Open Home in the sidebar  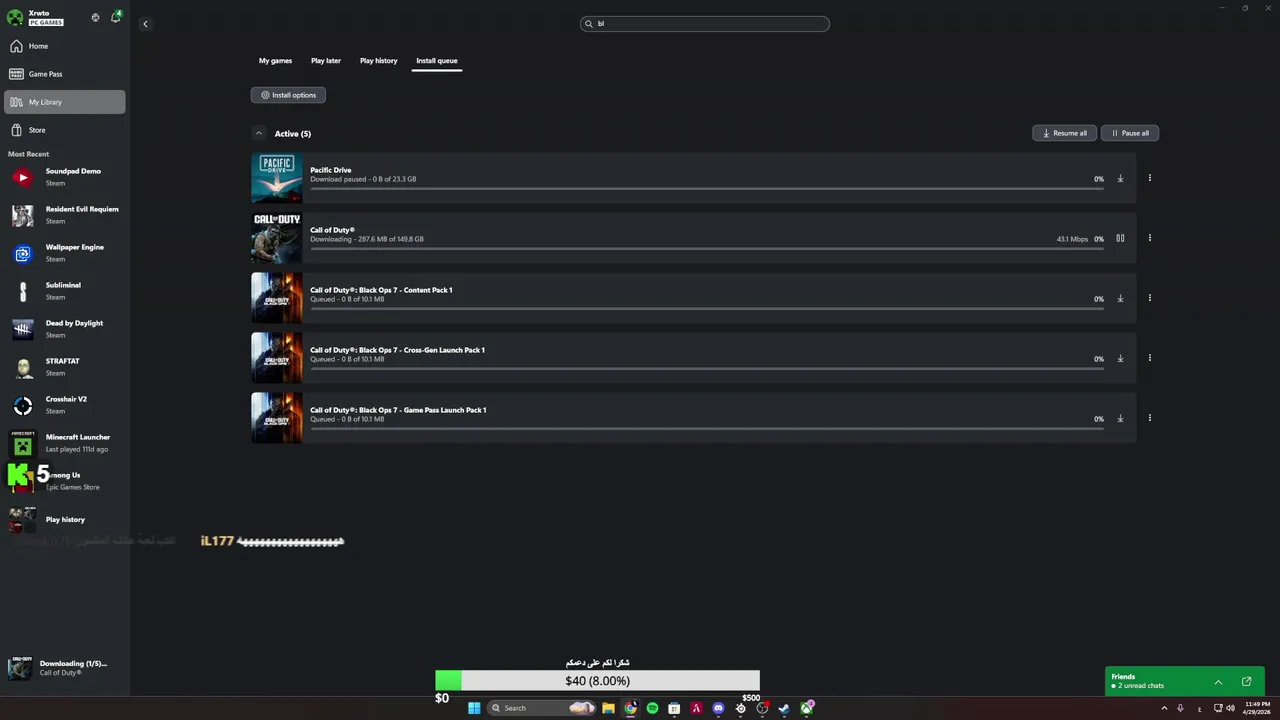65,46
